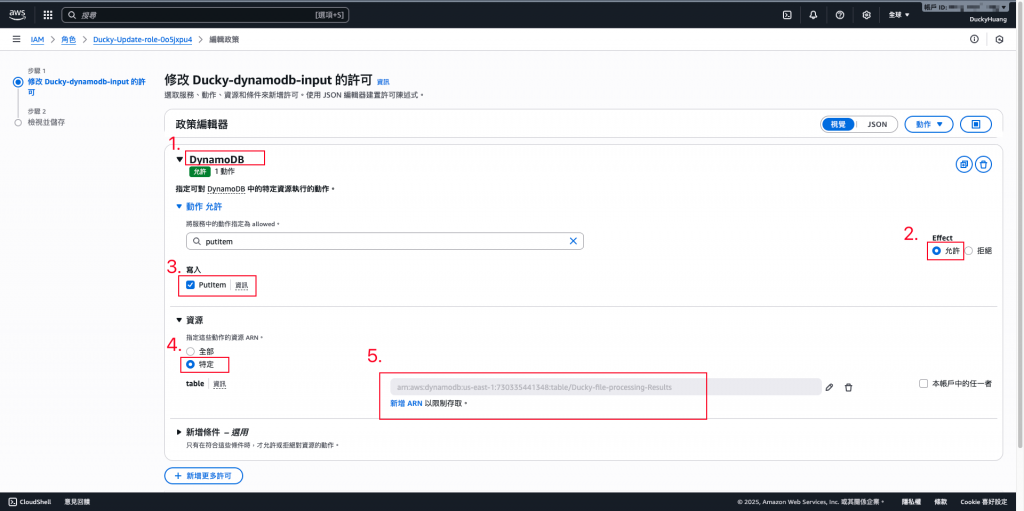
Task: Launch CloudShell from top bar icon
Action: coord(788,14)
